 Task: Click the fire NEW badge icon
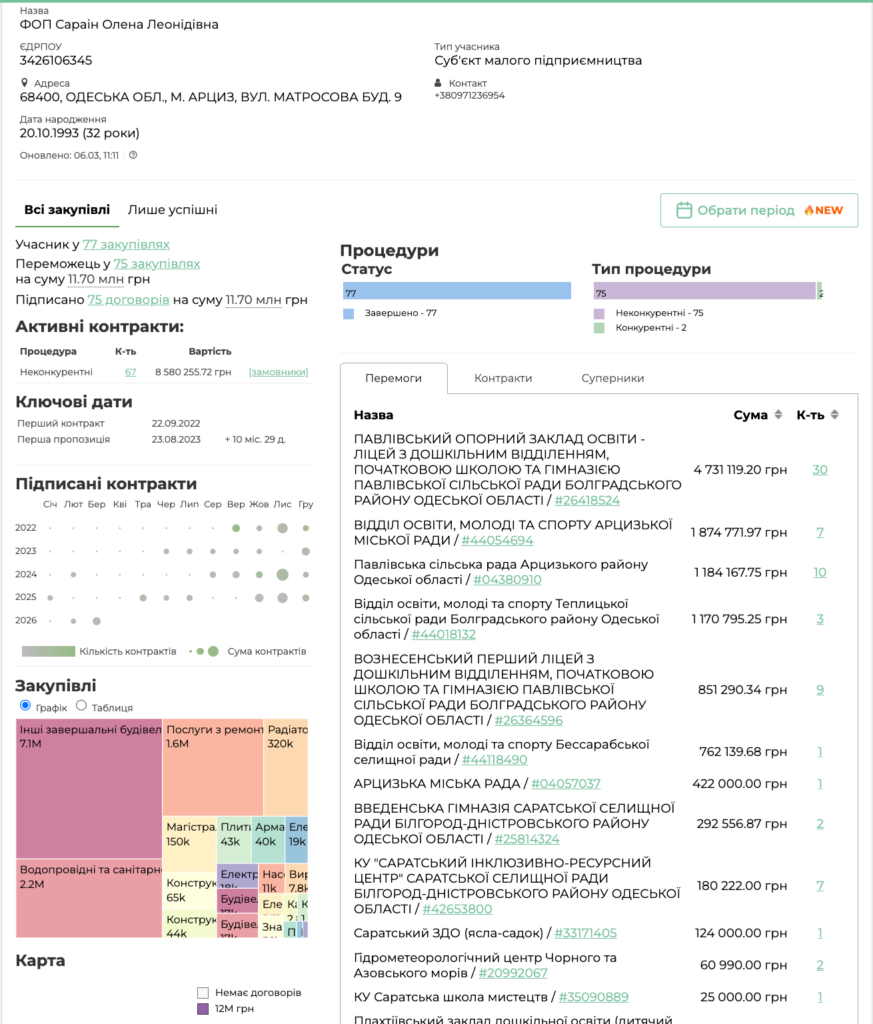tap(809, 210)
